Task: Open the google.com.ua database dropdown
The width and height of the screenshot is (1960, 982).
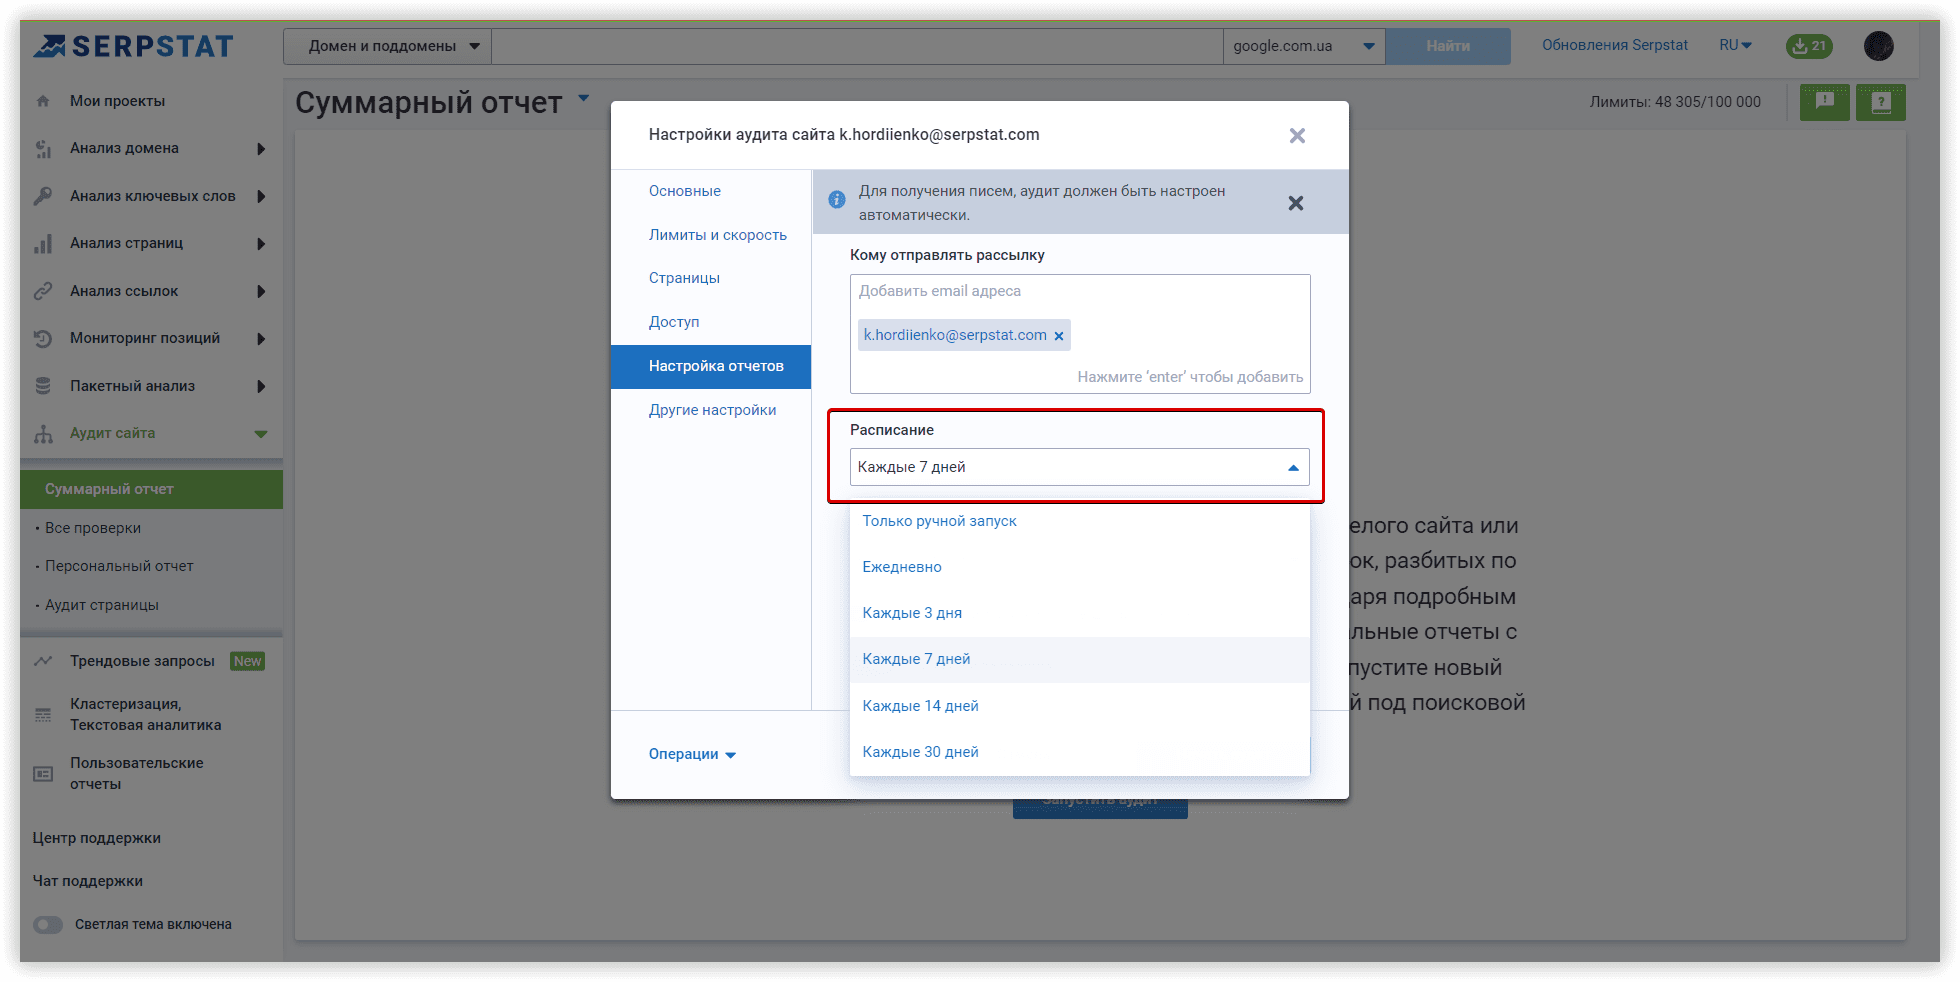Action: tap(1304, 46)
